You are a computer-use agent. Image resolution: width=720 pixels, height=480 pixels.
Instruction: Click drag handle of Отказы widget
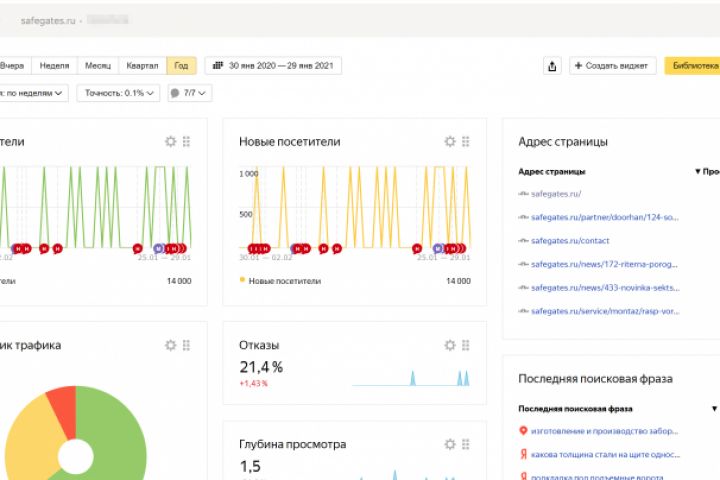click(x=466, y=345)
